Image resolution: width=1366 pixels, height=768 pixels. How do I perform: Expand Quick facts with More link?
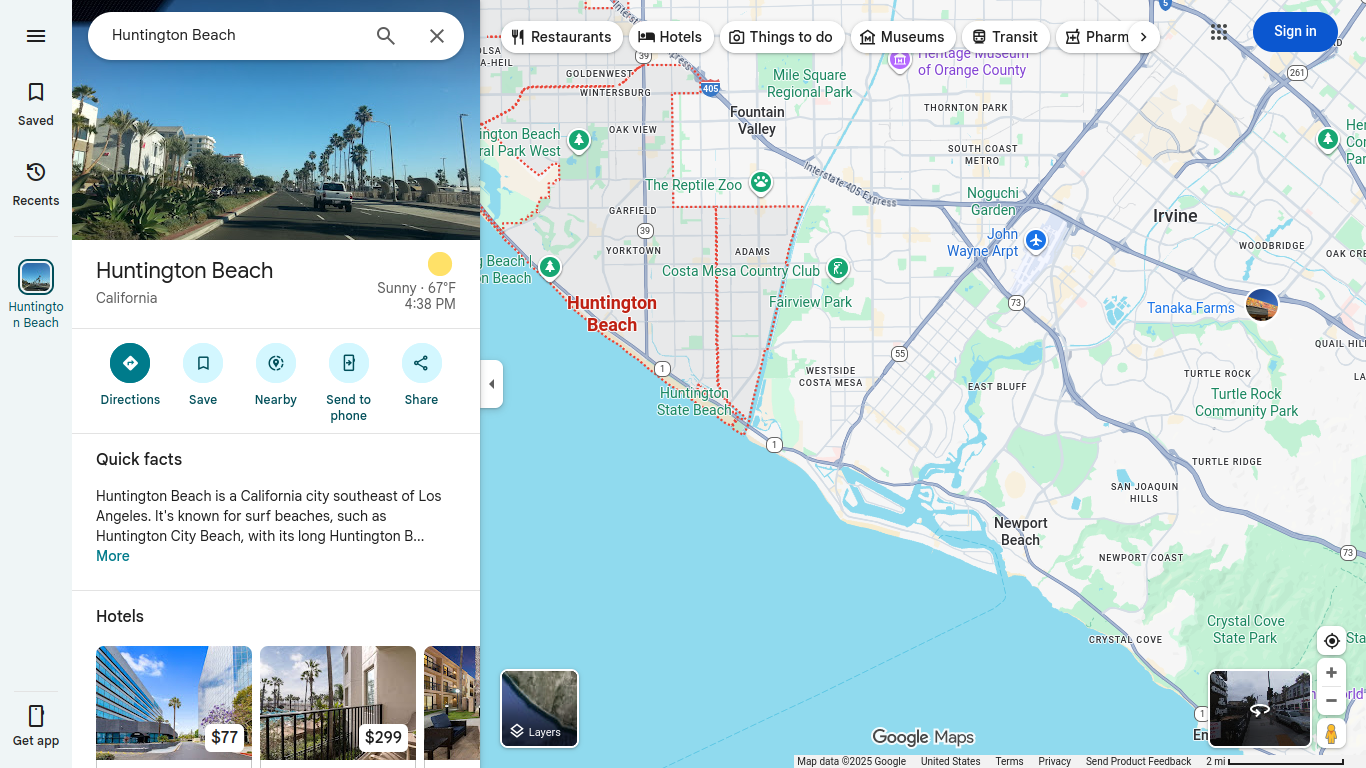[113, 556]
